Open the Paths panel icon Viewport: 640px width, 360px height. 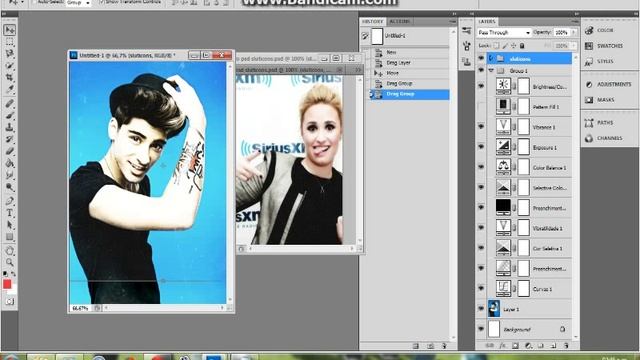(x=589, y=123)
